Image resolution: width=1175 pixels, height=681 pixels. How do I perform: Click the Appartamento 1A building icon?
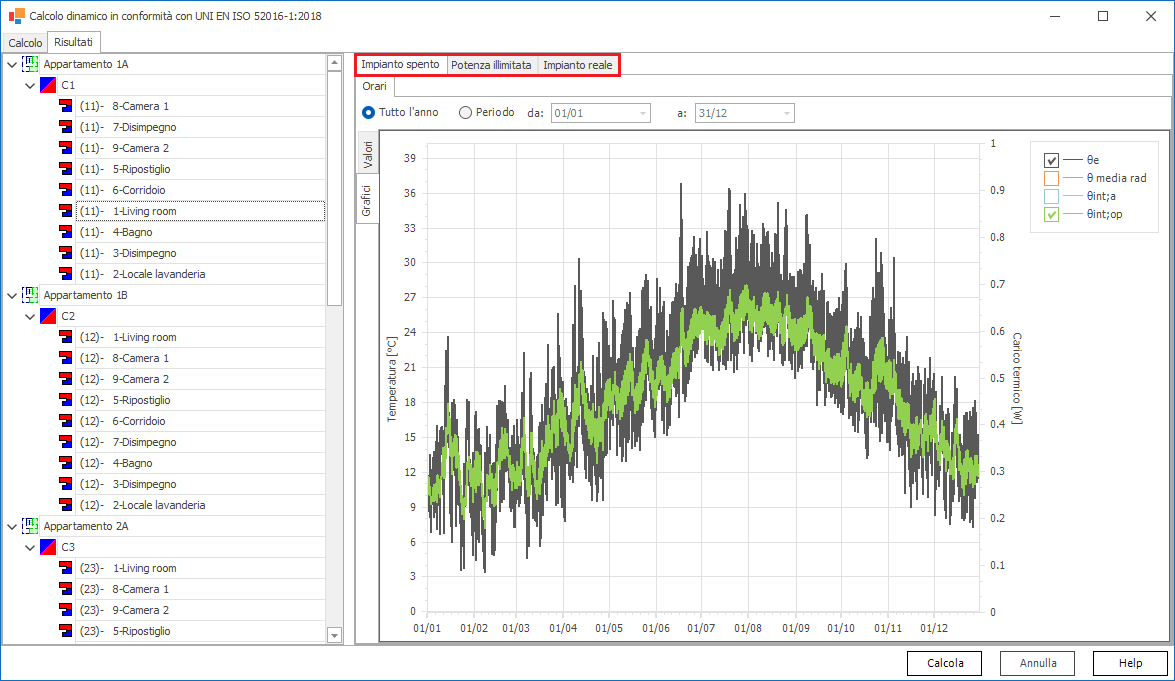tap(30, 64)
